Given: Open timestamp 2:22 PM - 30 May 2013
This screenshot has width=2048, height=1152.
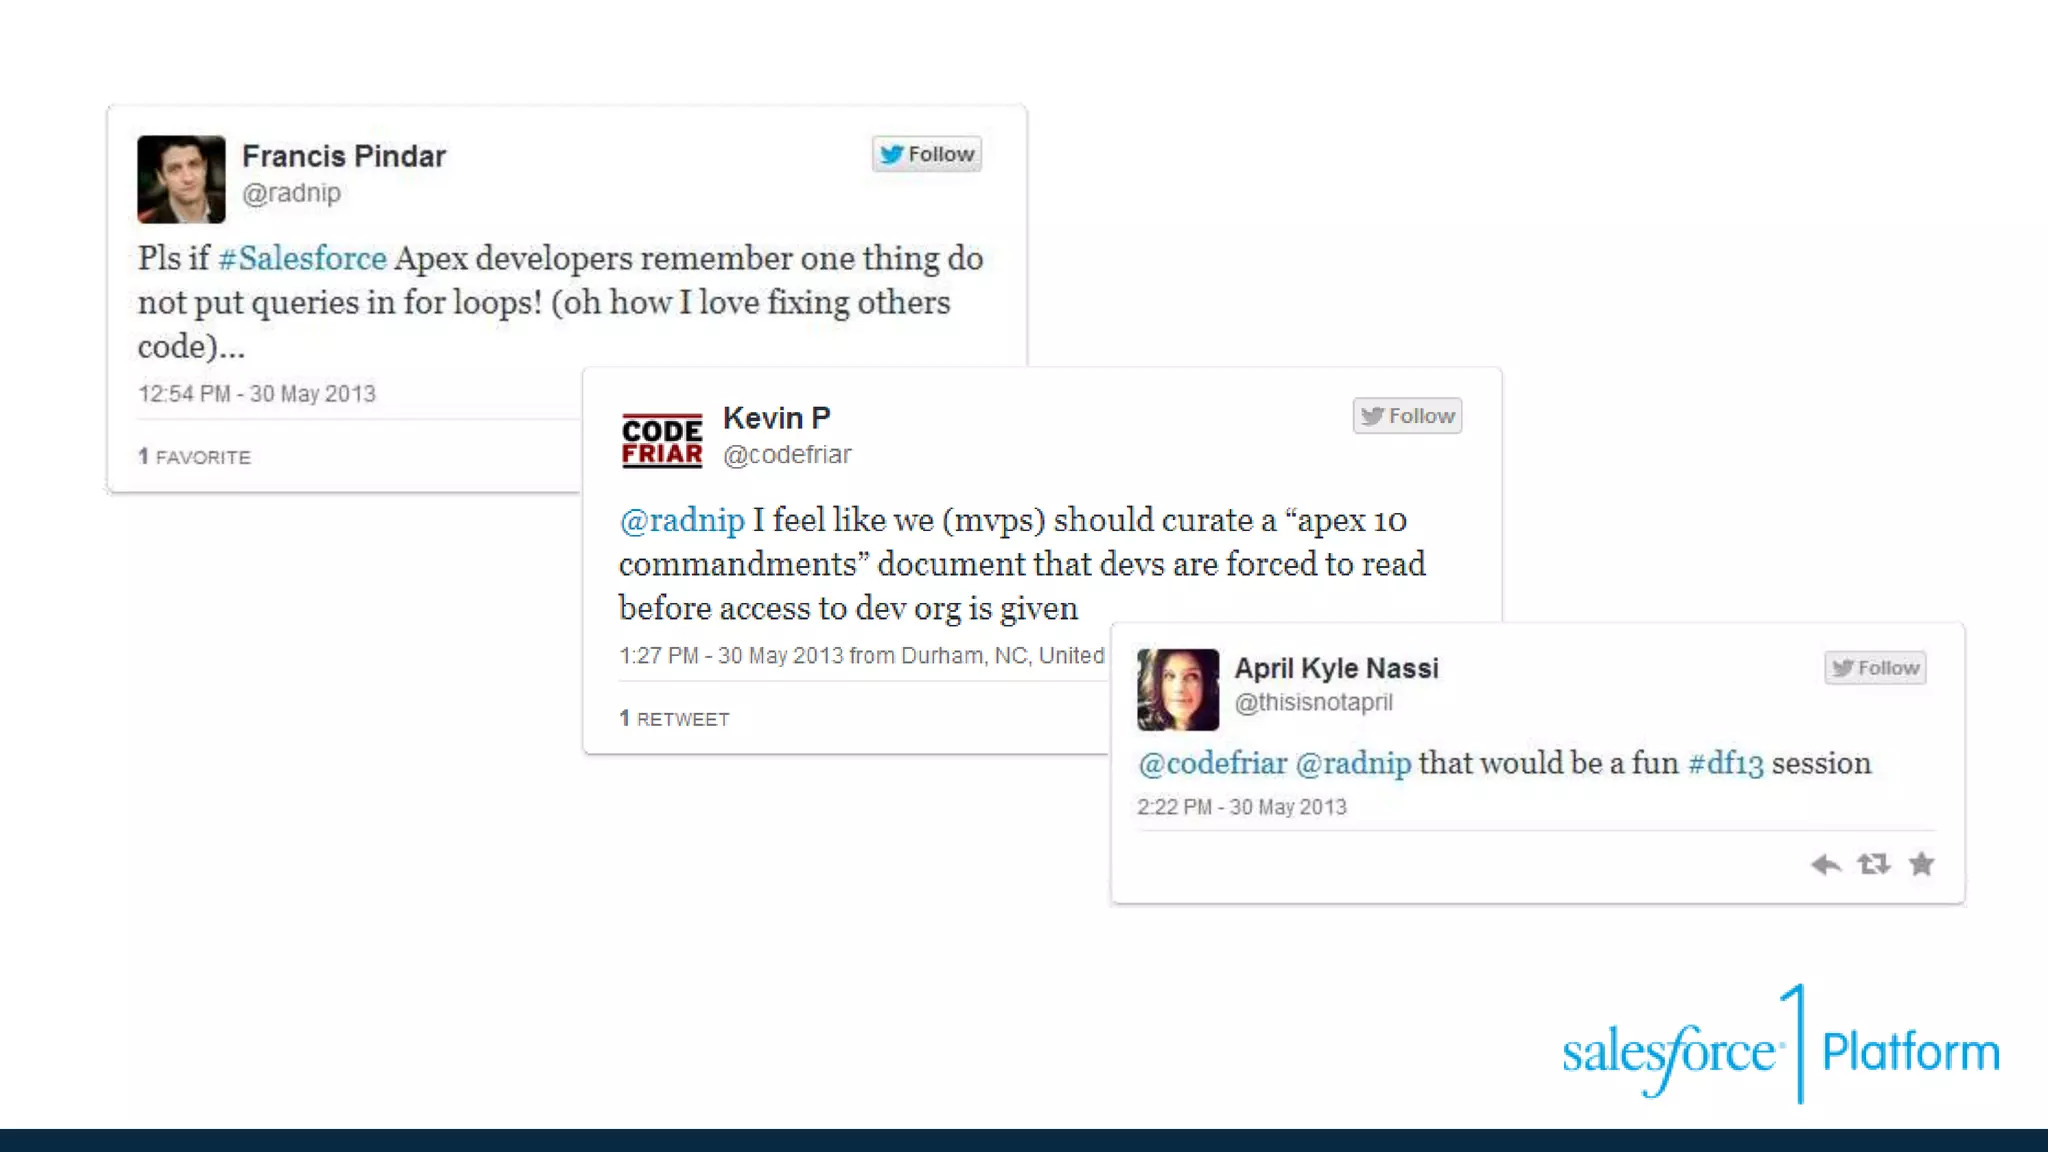Looking at the screenshot, I should pos(1241,807).
